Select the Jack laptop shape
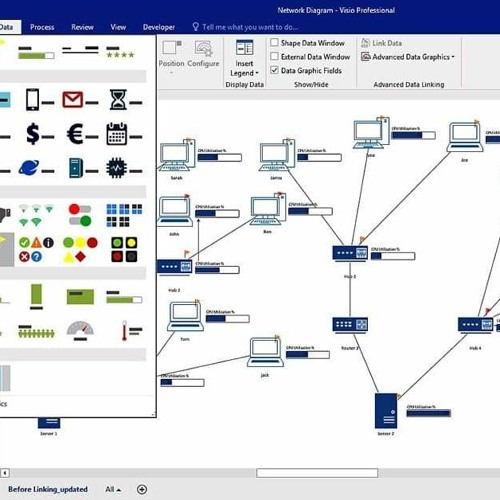Screen dimensions: 500x500 coord(265,353)
